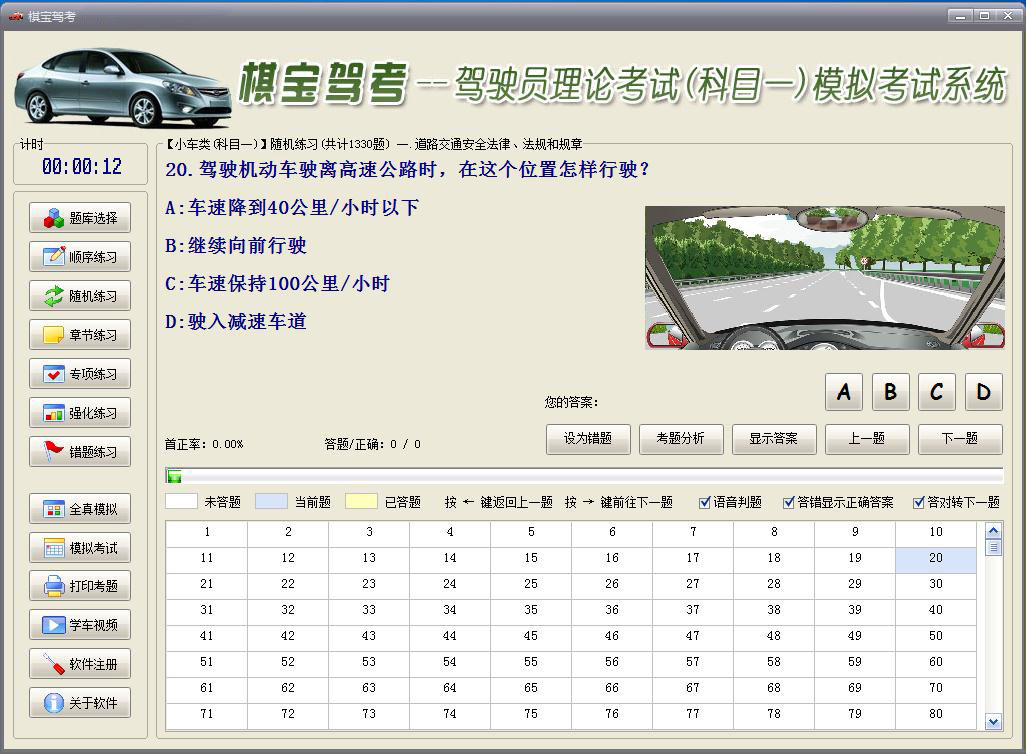Choose answer D button
The height and width of the screenshot is (754, 1026).
[983, 392]
